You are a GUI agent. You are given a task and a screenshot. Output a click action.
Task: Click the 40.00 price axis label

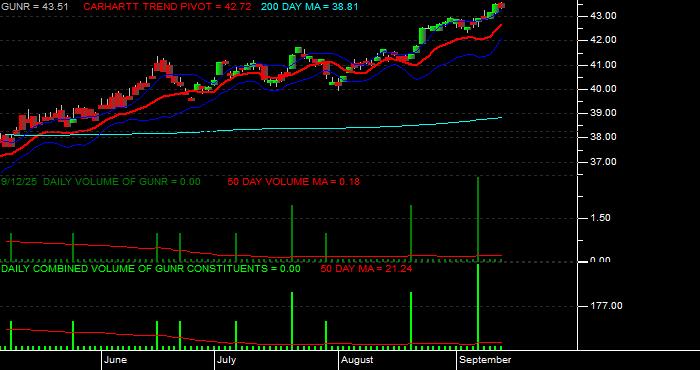click(604, 89)
